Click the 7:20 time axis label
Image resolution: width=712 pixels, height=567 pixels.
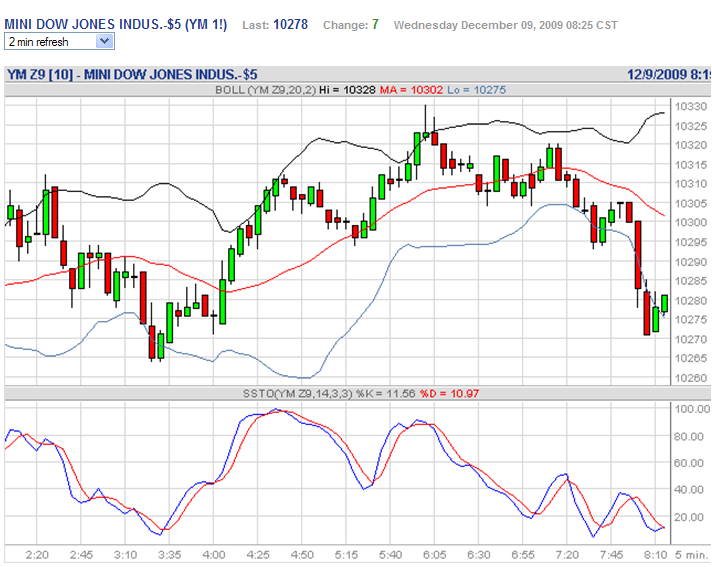[567, 555]
